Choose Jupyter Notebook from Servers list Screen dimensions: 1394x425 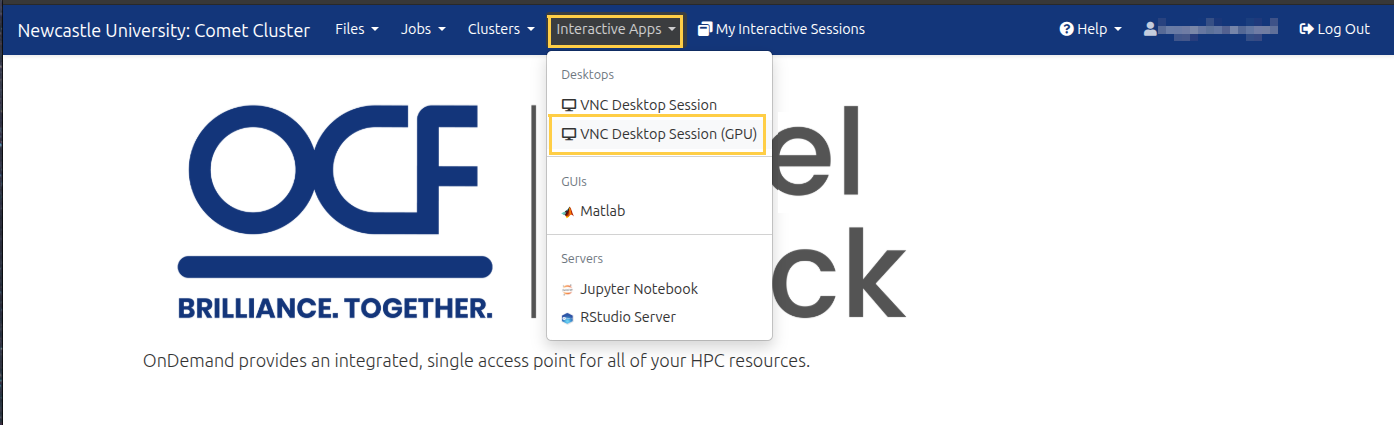tap(638, 289)
